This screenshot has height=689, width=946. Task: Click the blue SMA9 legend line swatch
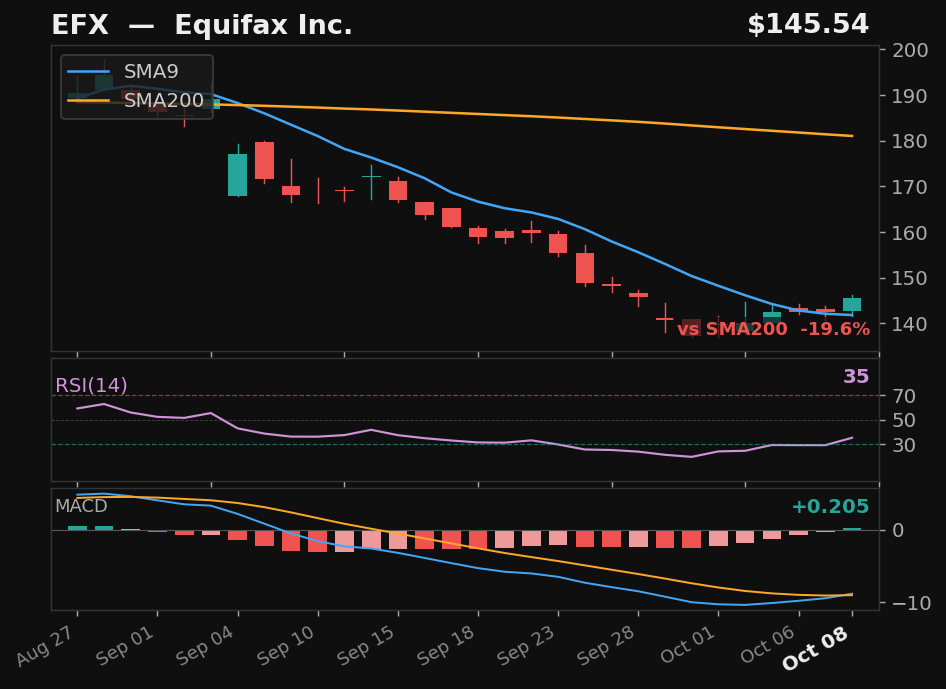coord(89,72)
